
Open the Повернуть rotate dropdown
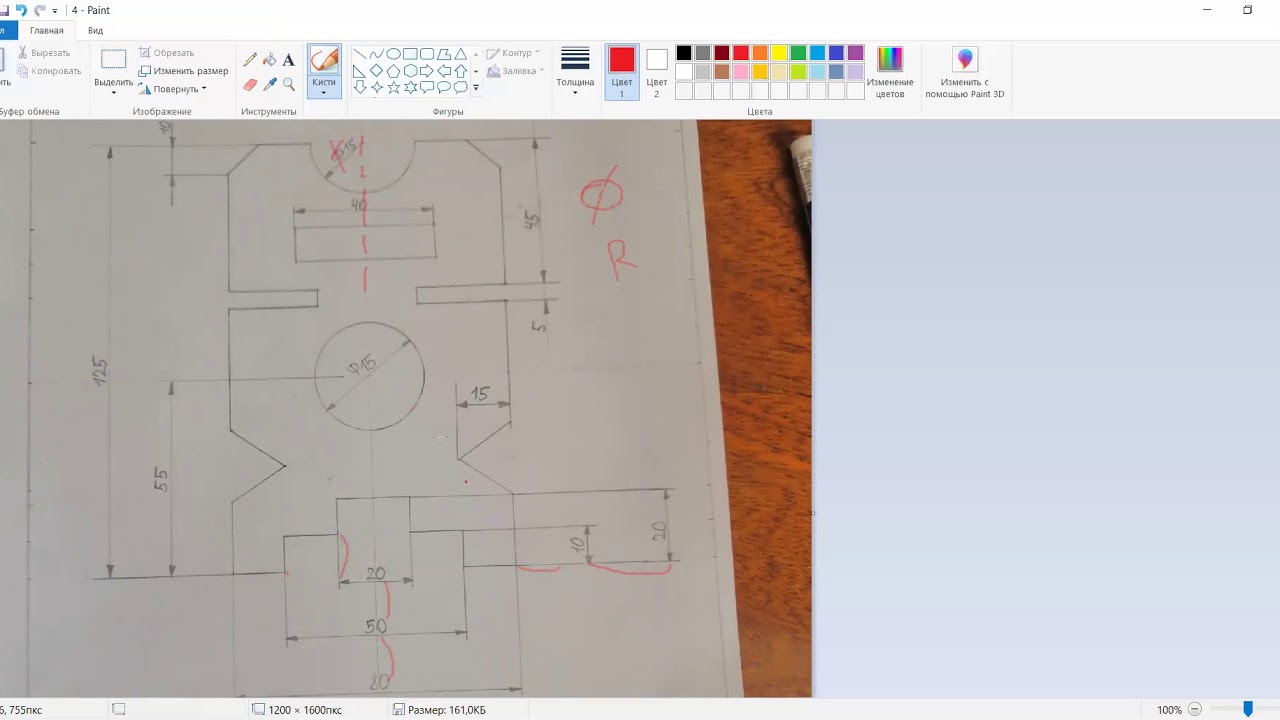[180, 89]
